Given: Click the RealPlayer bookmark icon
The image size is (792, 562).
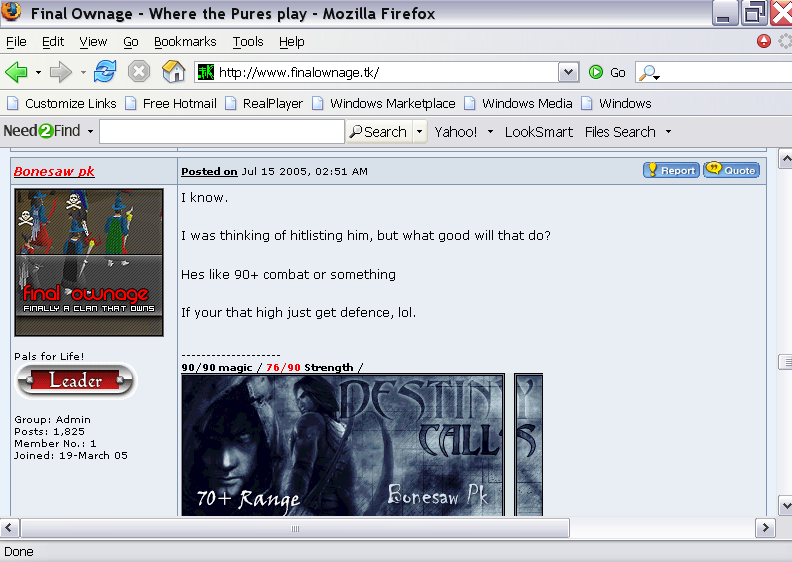Looking at the screenshot, I should pyautogui.click(x=231, y=103).
